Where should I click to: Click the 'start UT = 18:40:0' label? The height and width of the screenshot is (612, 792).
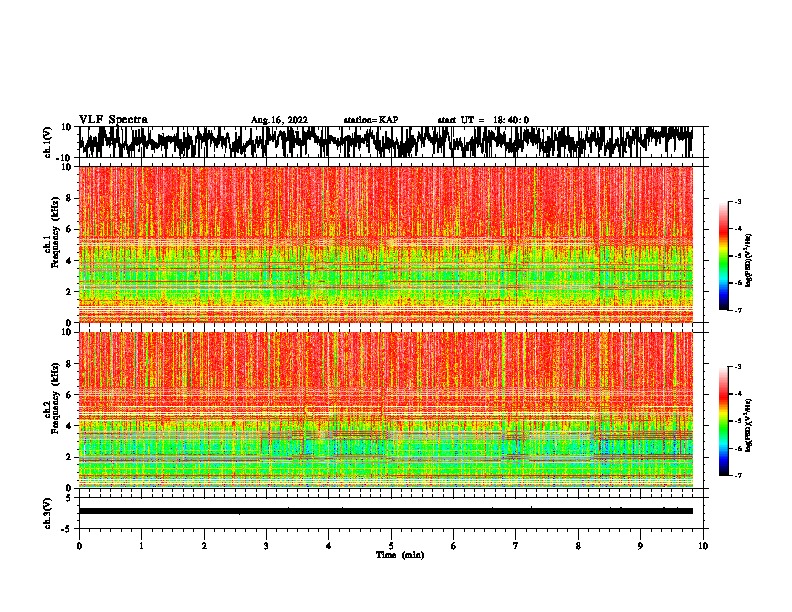[483, 120]
